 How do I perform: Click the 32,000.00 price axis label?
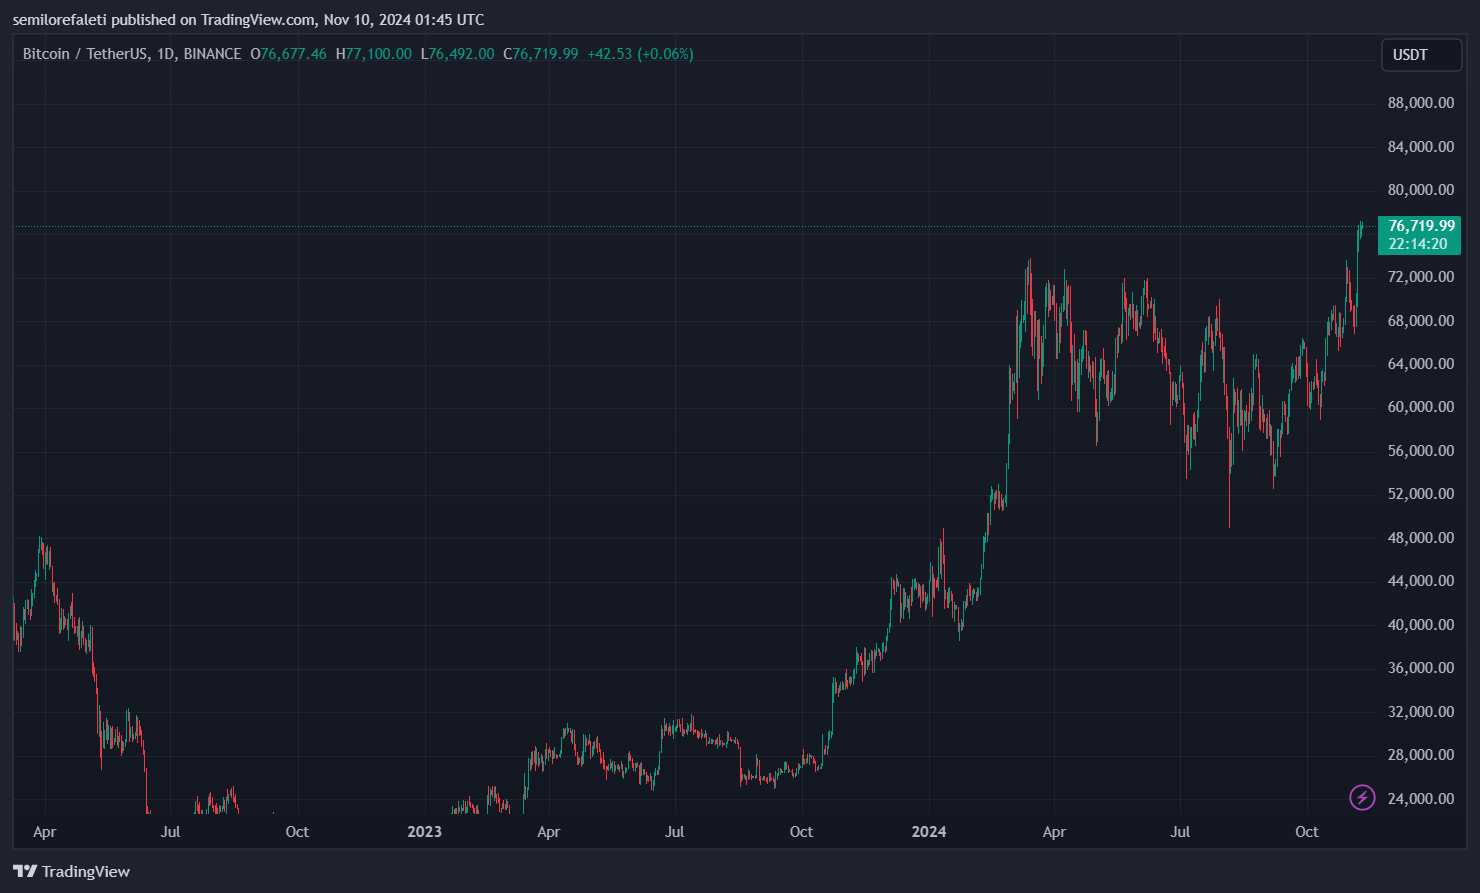(1420, 712)
